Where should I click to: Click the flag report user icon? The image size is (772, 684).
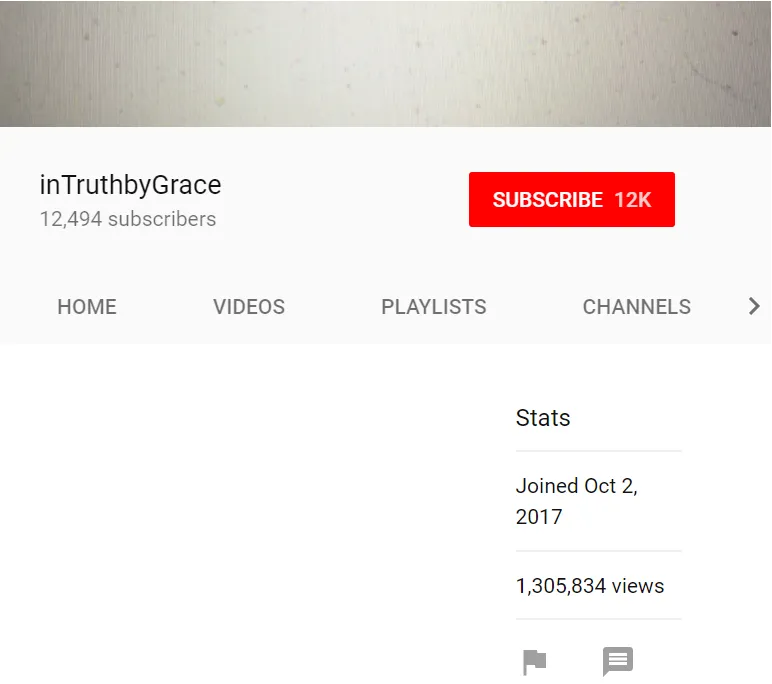point(534,662)
